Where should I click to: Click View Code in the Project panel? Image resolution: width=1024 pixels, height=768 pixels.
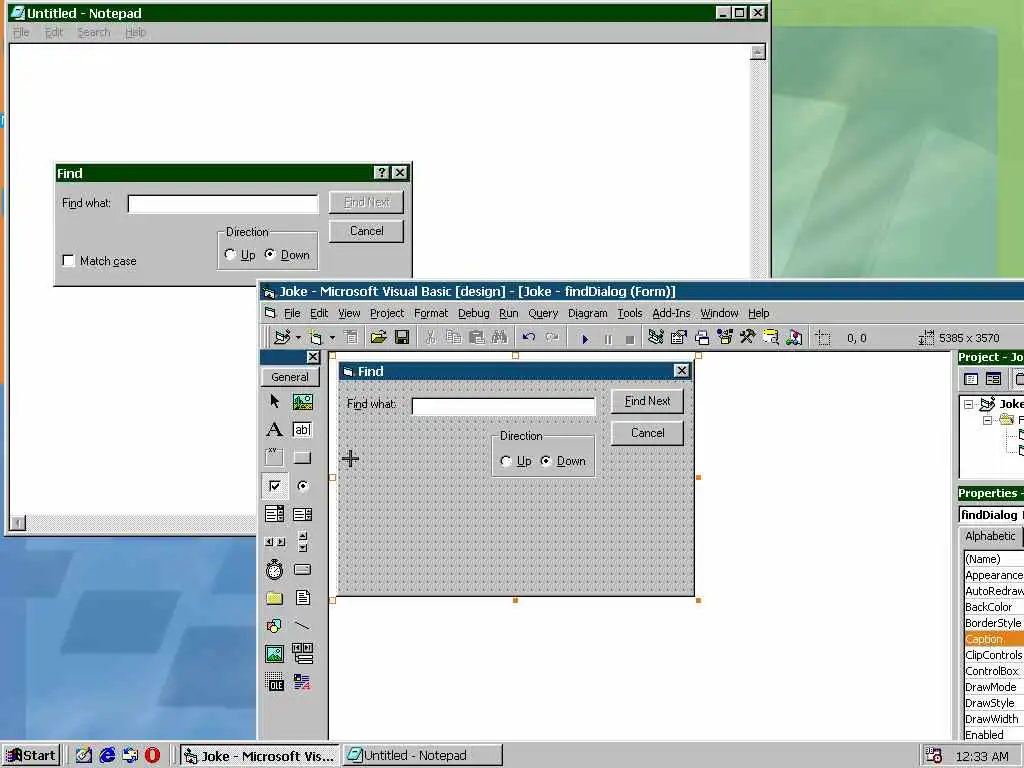971,379
